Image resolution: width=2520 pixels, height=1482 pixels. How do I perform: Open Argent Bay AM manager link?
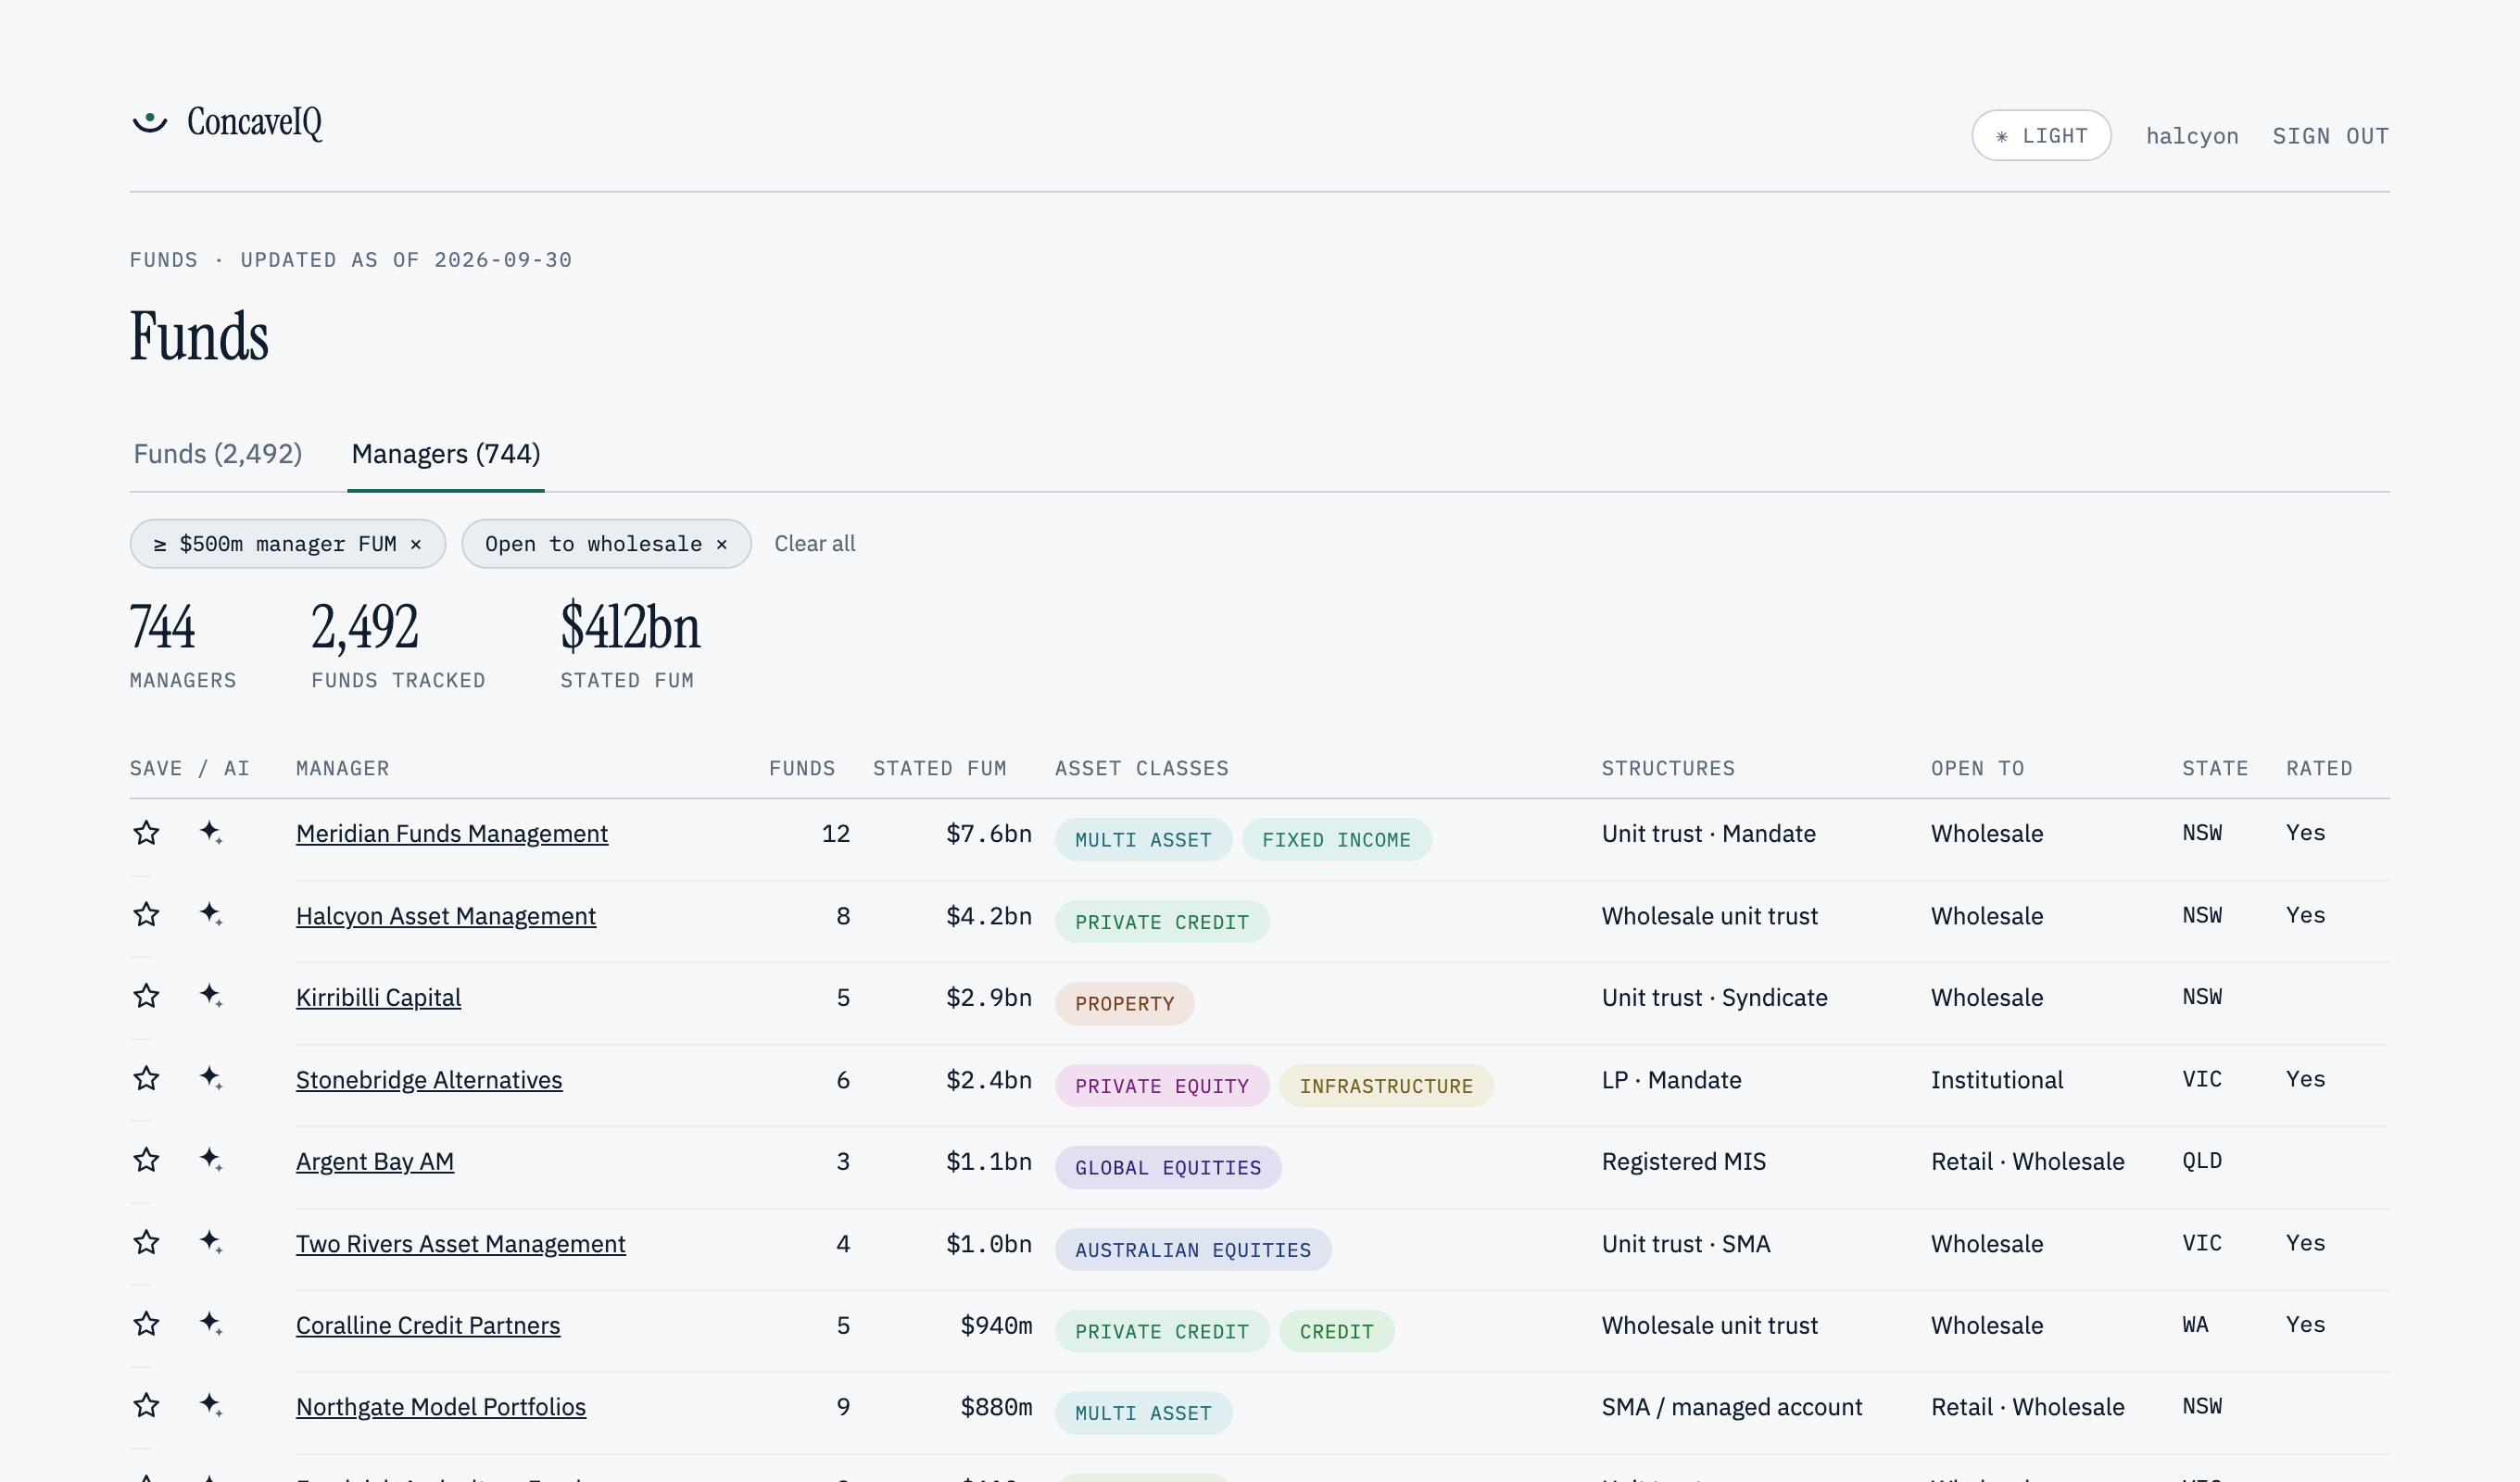(x=375, y=1162)
